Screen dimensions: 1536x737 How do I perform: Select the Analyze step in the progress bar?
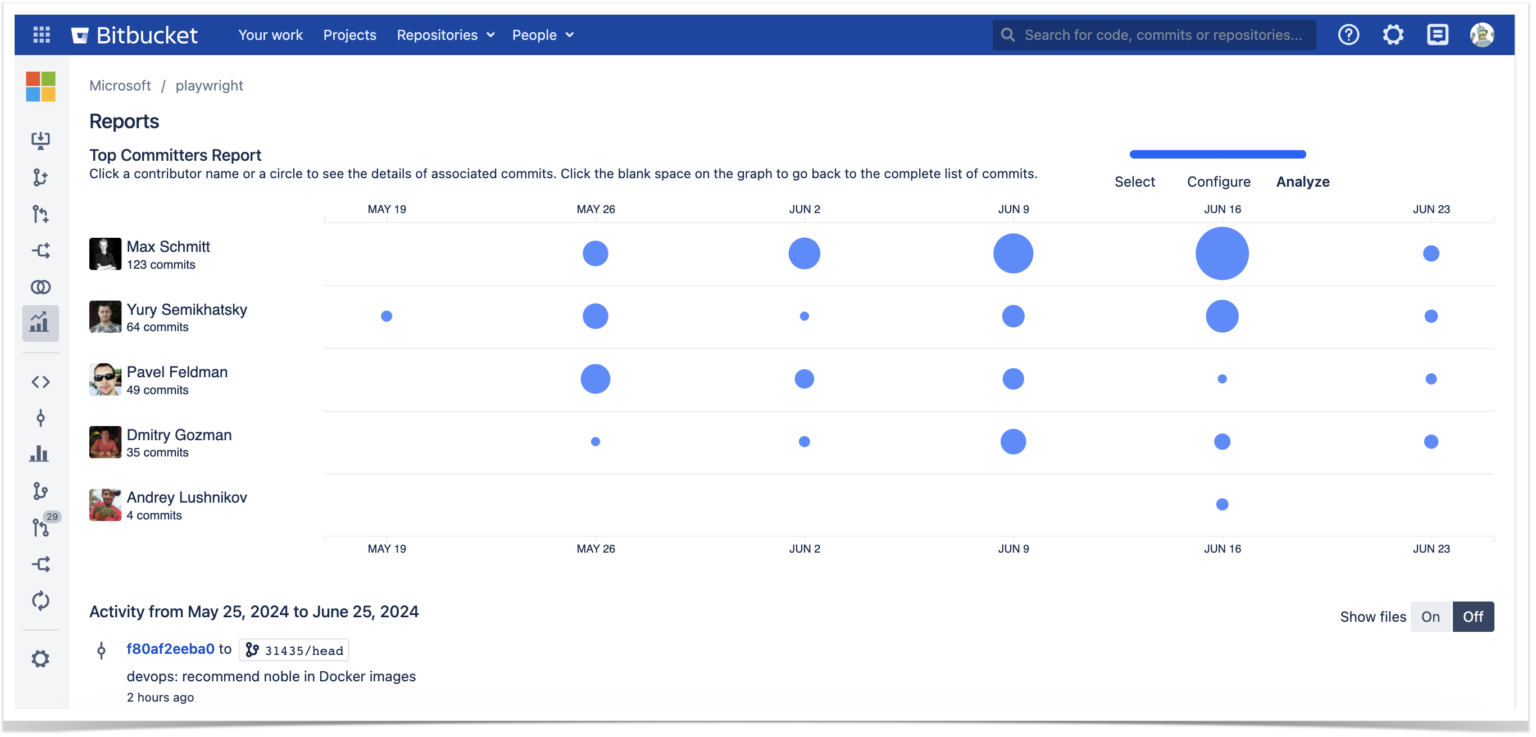tap(1303, 181)
